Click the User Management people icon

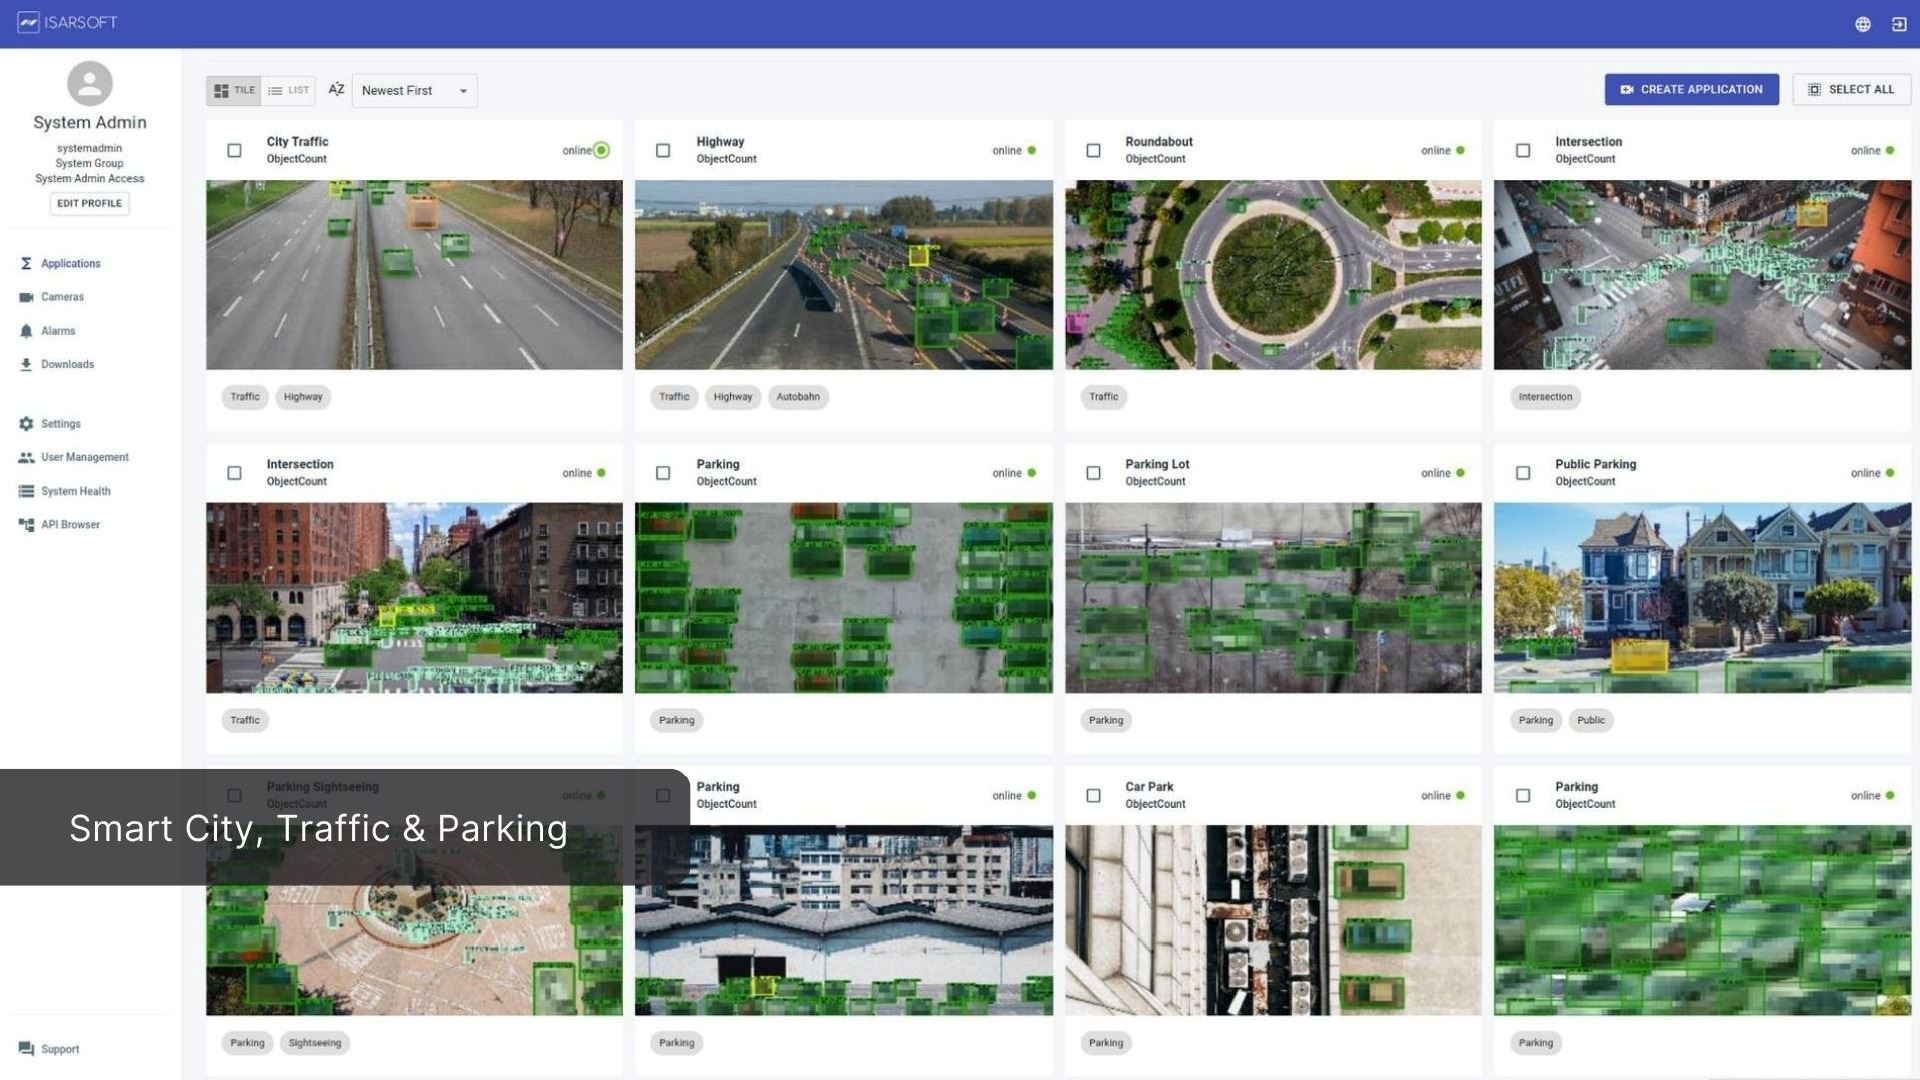pos(26,457)
